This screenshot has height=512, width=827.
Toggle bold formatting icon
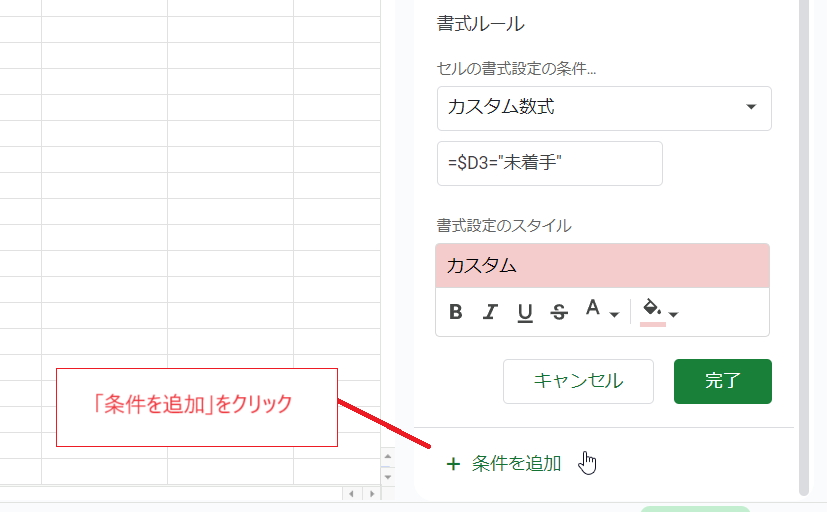[x=456, y=312]
